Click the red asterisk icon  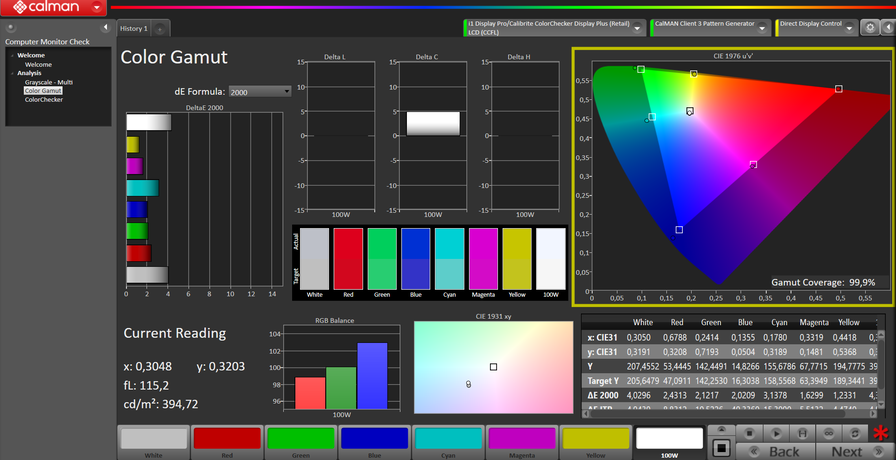coord(880,434)
